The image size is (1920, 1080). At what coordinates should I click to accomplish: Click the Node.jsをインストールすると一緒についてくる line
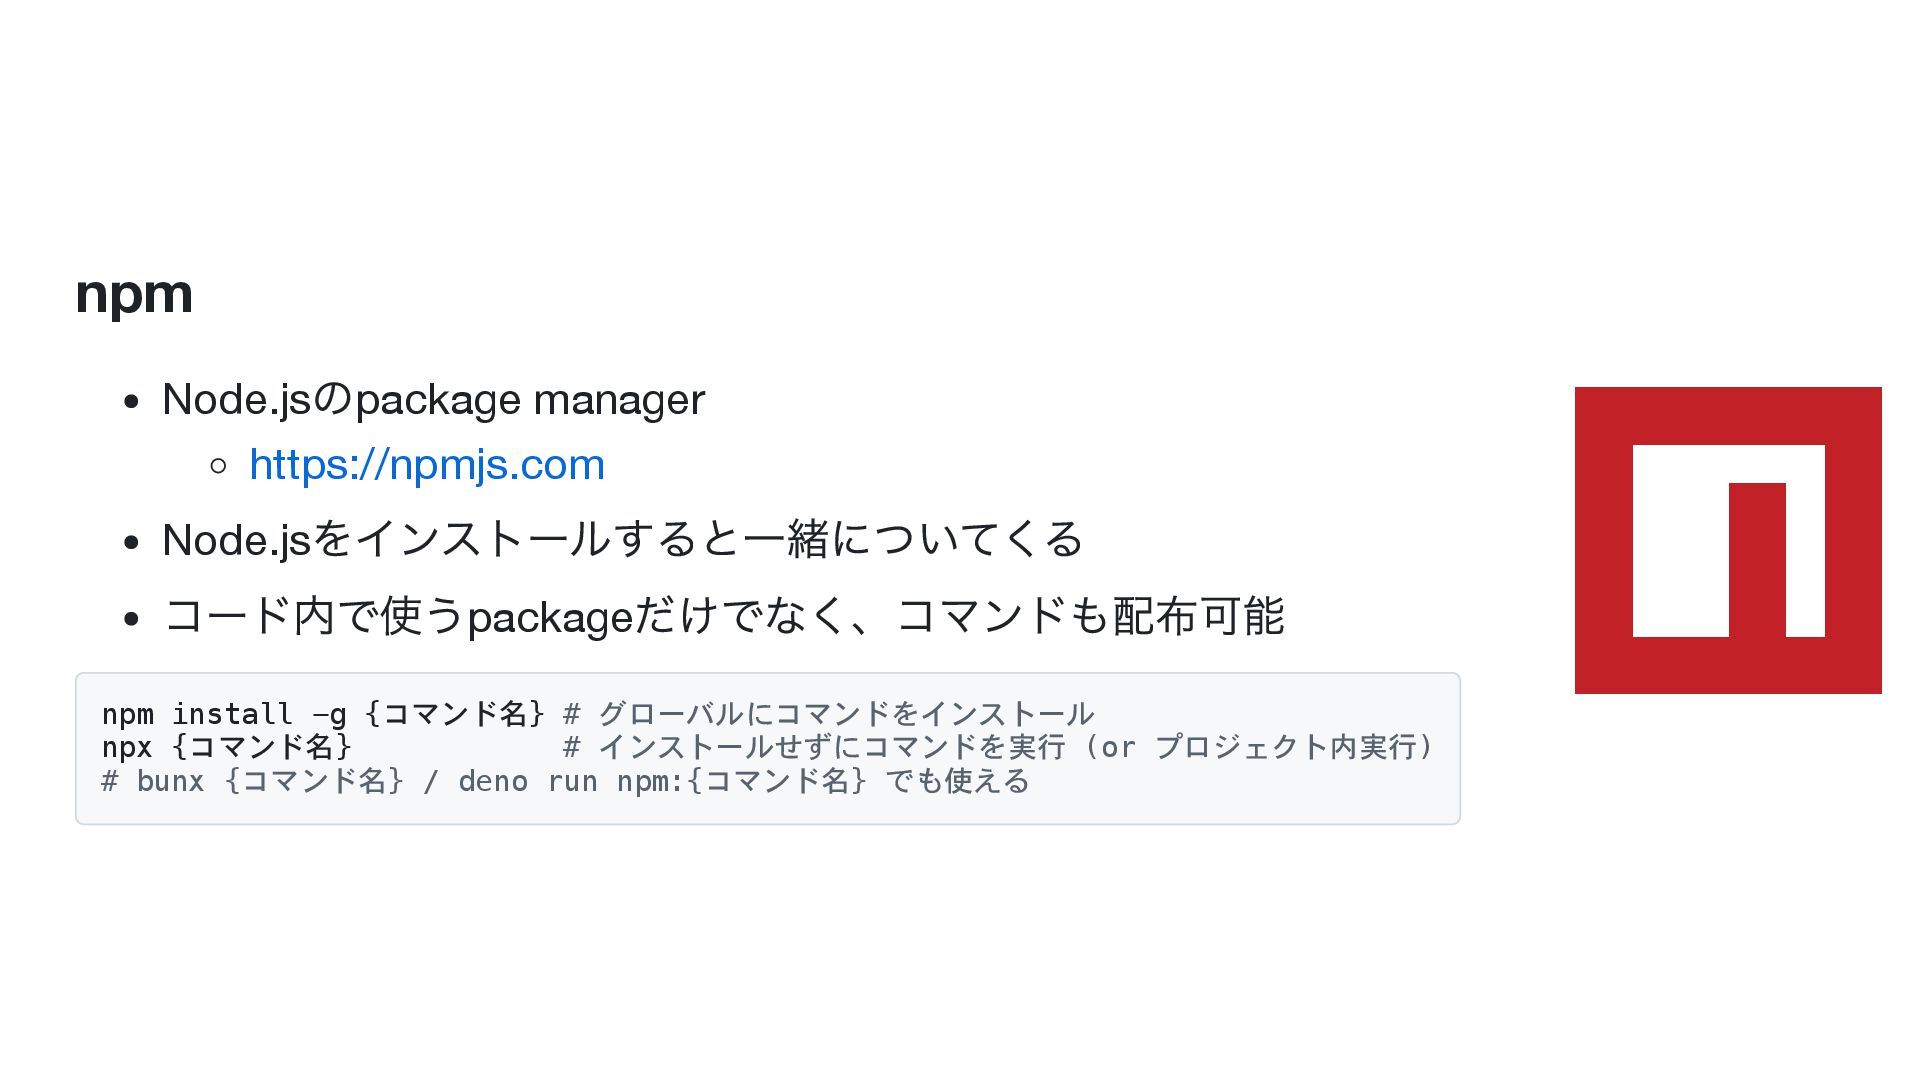point(623,539)
